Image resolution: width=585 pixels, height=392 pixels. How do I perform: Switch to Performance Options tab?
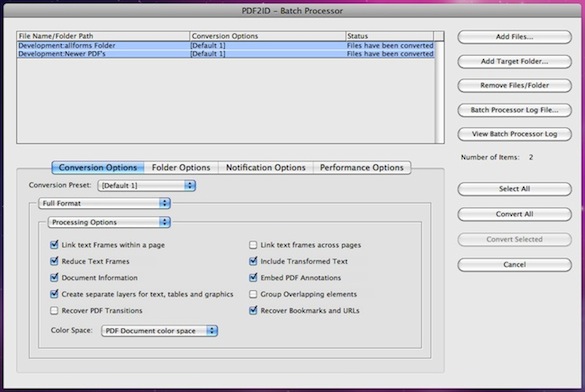pyautogui.click(x=362, y=167)
